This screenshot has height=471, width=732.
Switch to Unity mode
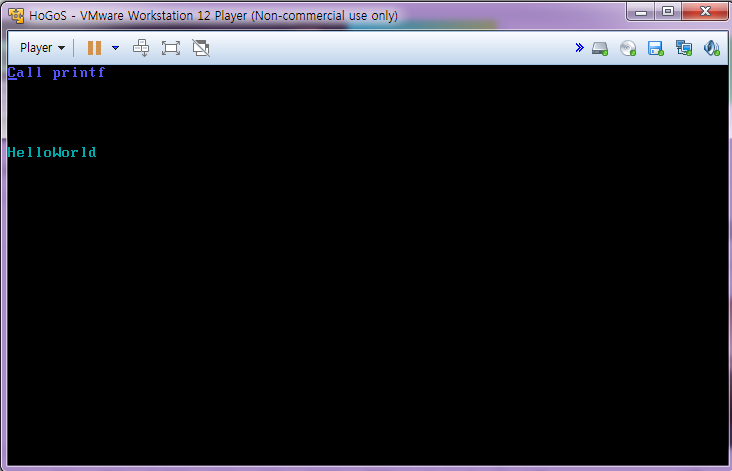pos(201,48)
